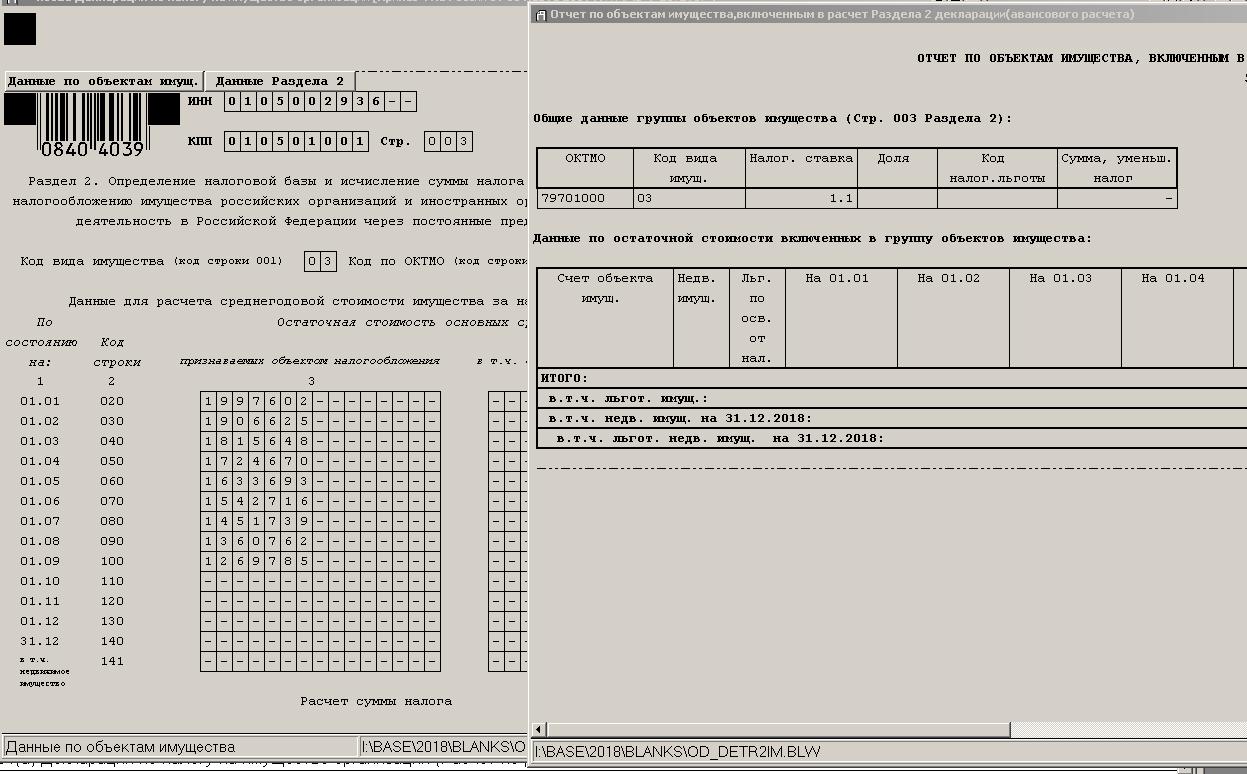This screenshot has height=774, width=1247.
Task: Click the ОКТМО cell 79701000 in the report
Action: click(x=585, y=198)
